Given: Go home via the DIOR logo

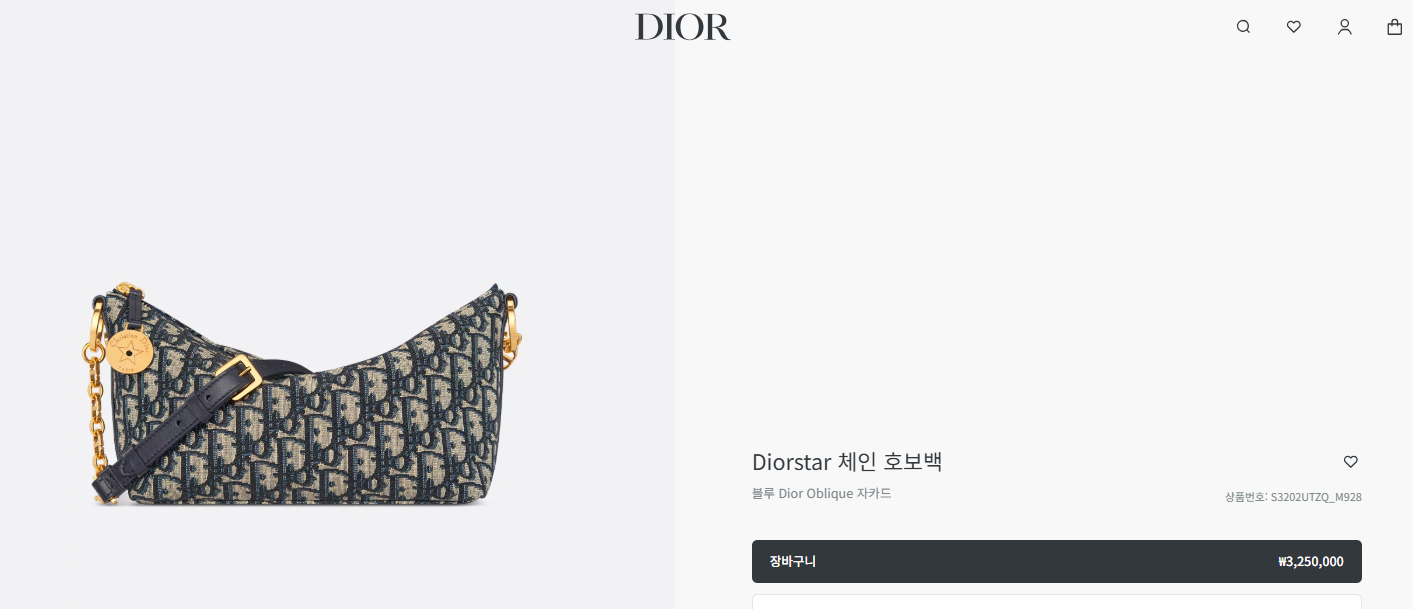Looking at the screenshot, I should pos(683,27).
